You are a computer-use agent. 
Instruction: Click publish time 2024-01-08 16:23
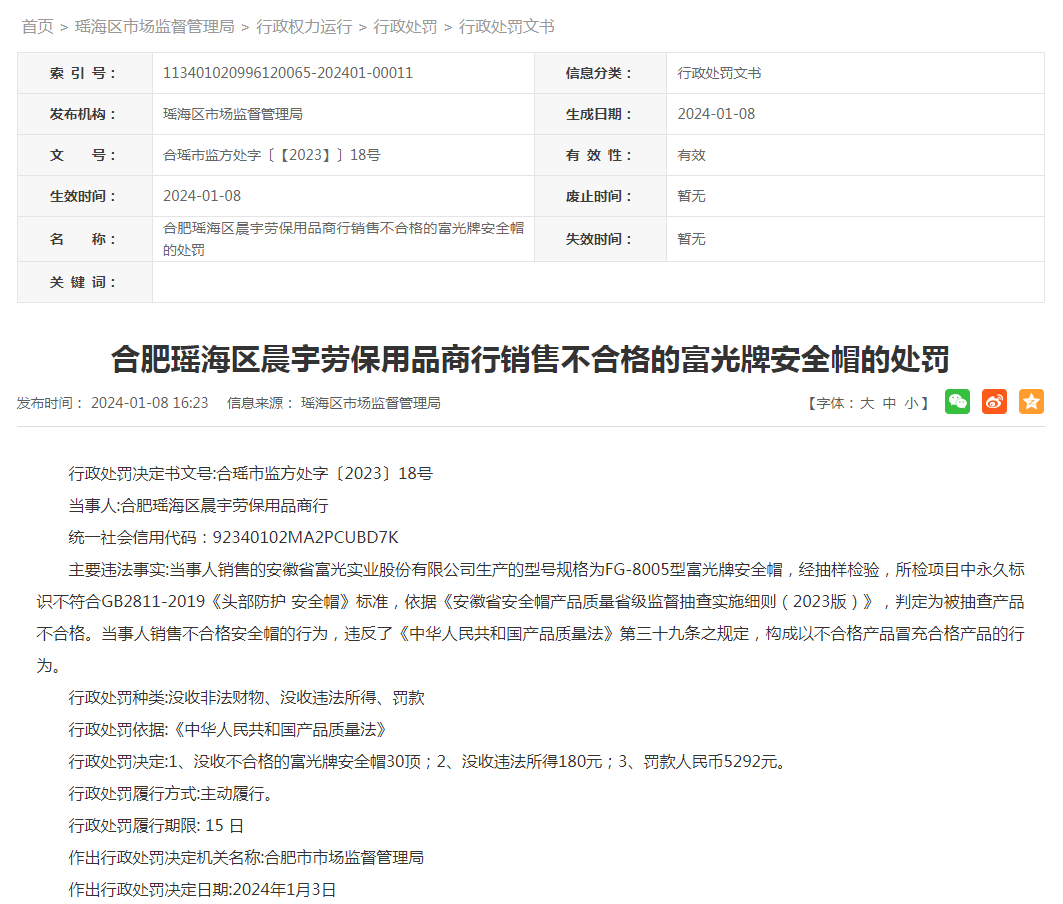[x=150, y=404]
